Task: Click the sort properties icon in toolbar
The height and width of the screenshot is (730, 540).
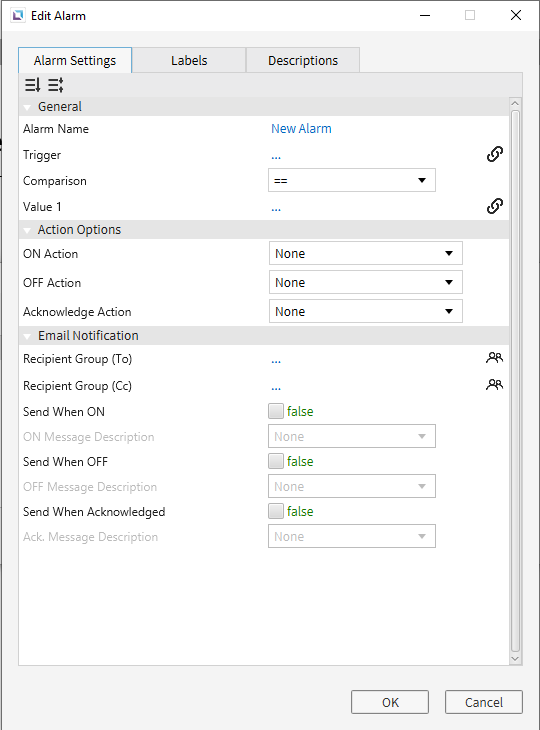Action: click(33, 85)
